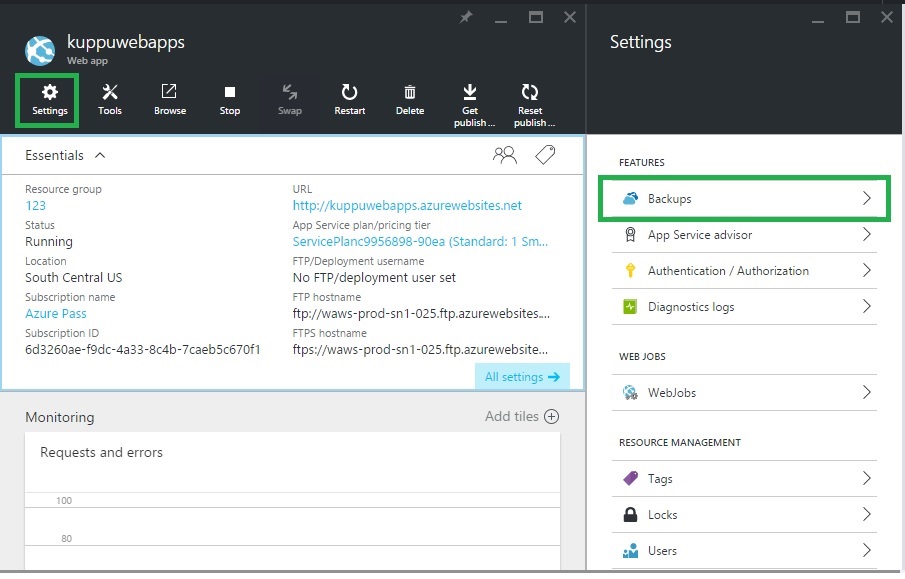This screenshot has height=579, width=905.
Task: Click Get publish profile download icon
Action: coord(470,100)
